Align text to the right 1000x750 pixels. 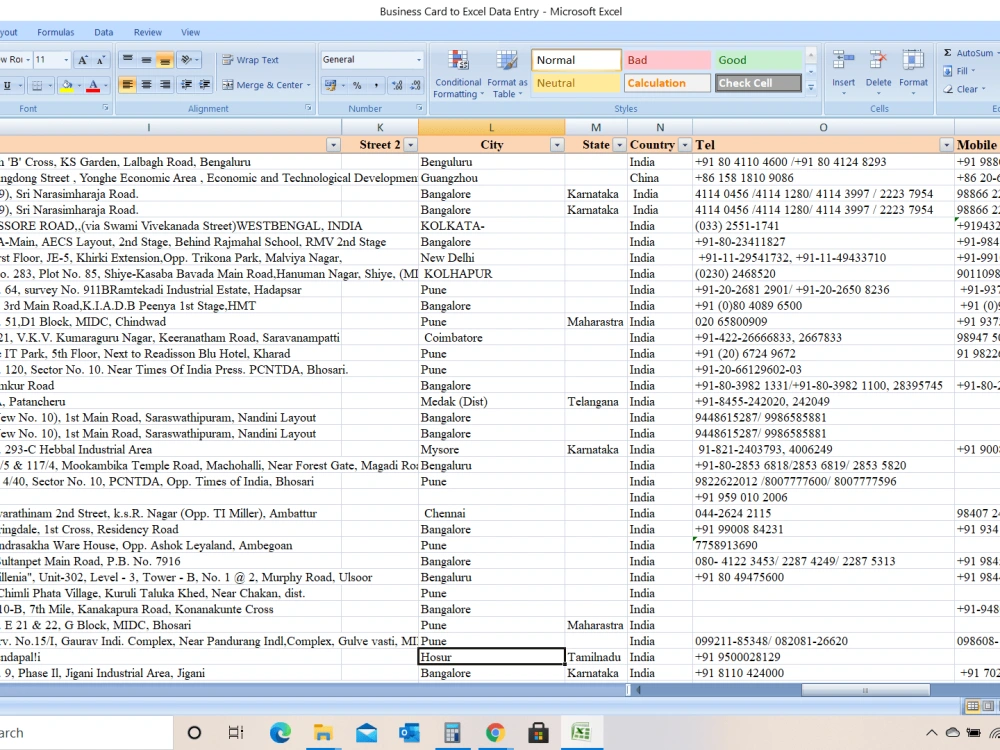click(x=165, y=84)
